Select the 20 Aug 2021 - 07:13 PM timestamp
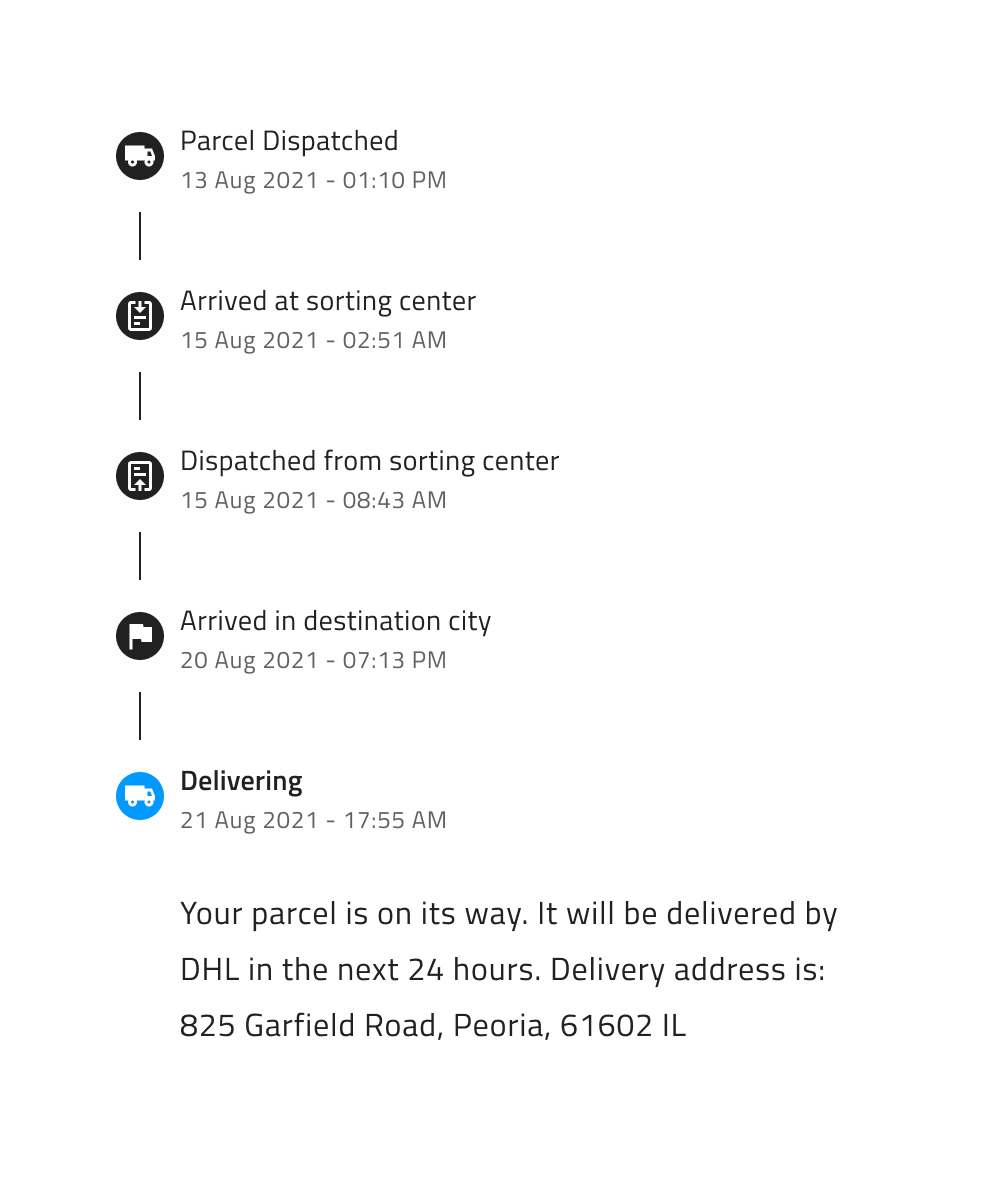This screenshot has width=1000, height=1184. tap(313, 660)
